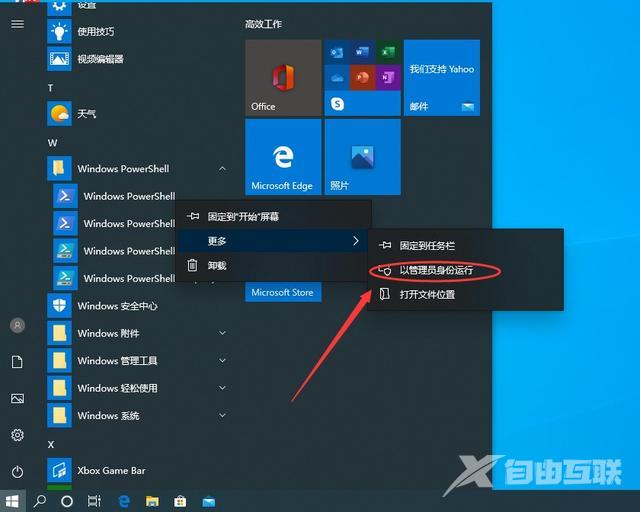Click the 高效工作 tile group title

tap(263, 24)
